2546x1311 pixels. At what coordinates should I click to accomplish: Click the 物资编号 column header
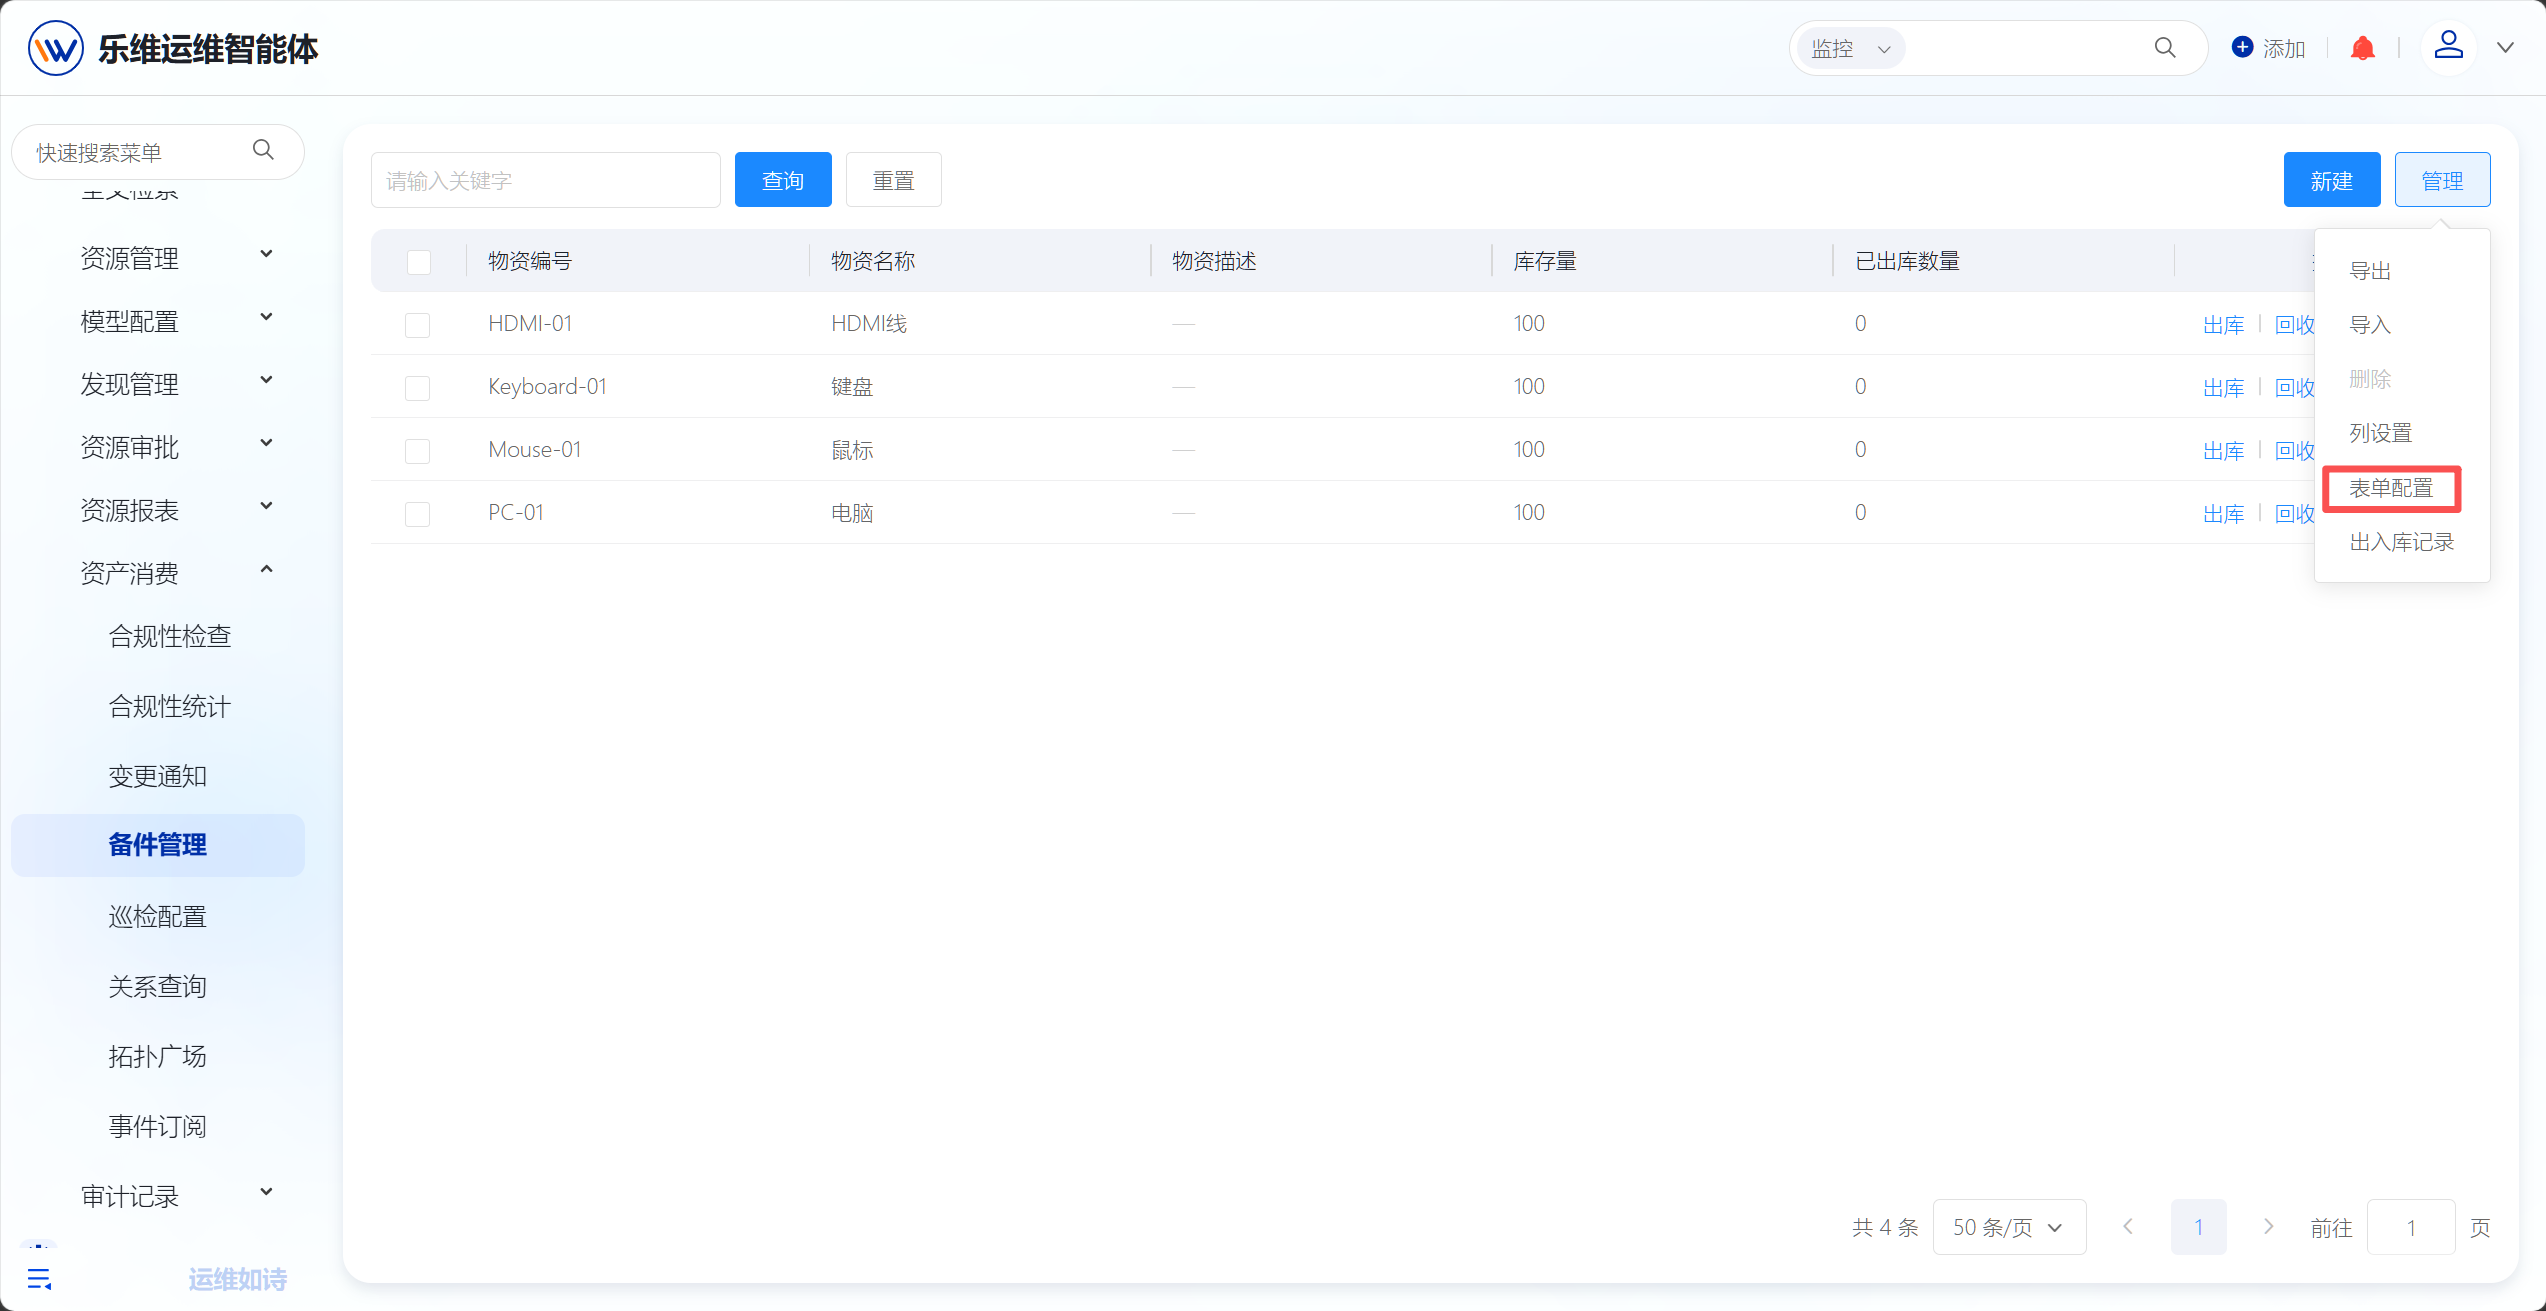coord(530,261)
